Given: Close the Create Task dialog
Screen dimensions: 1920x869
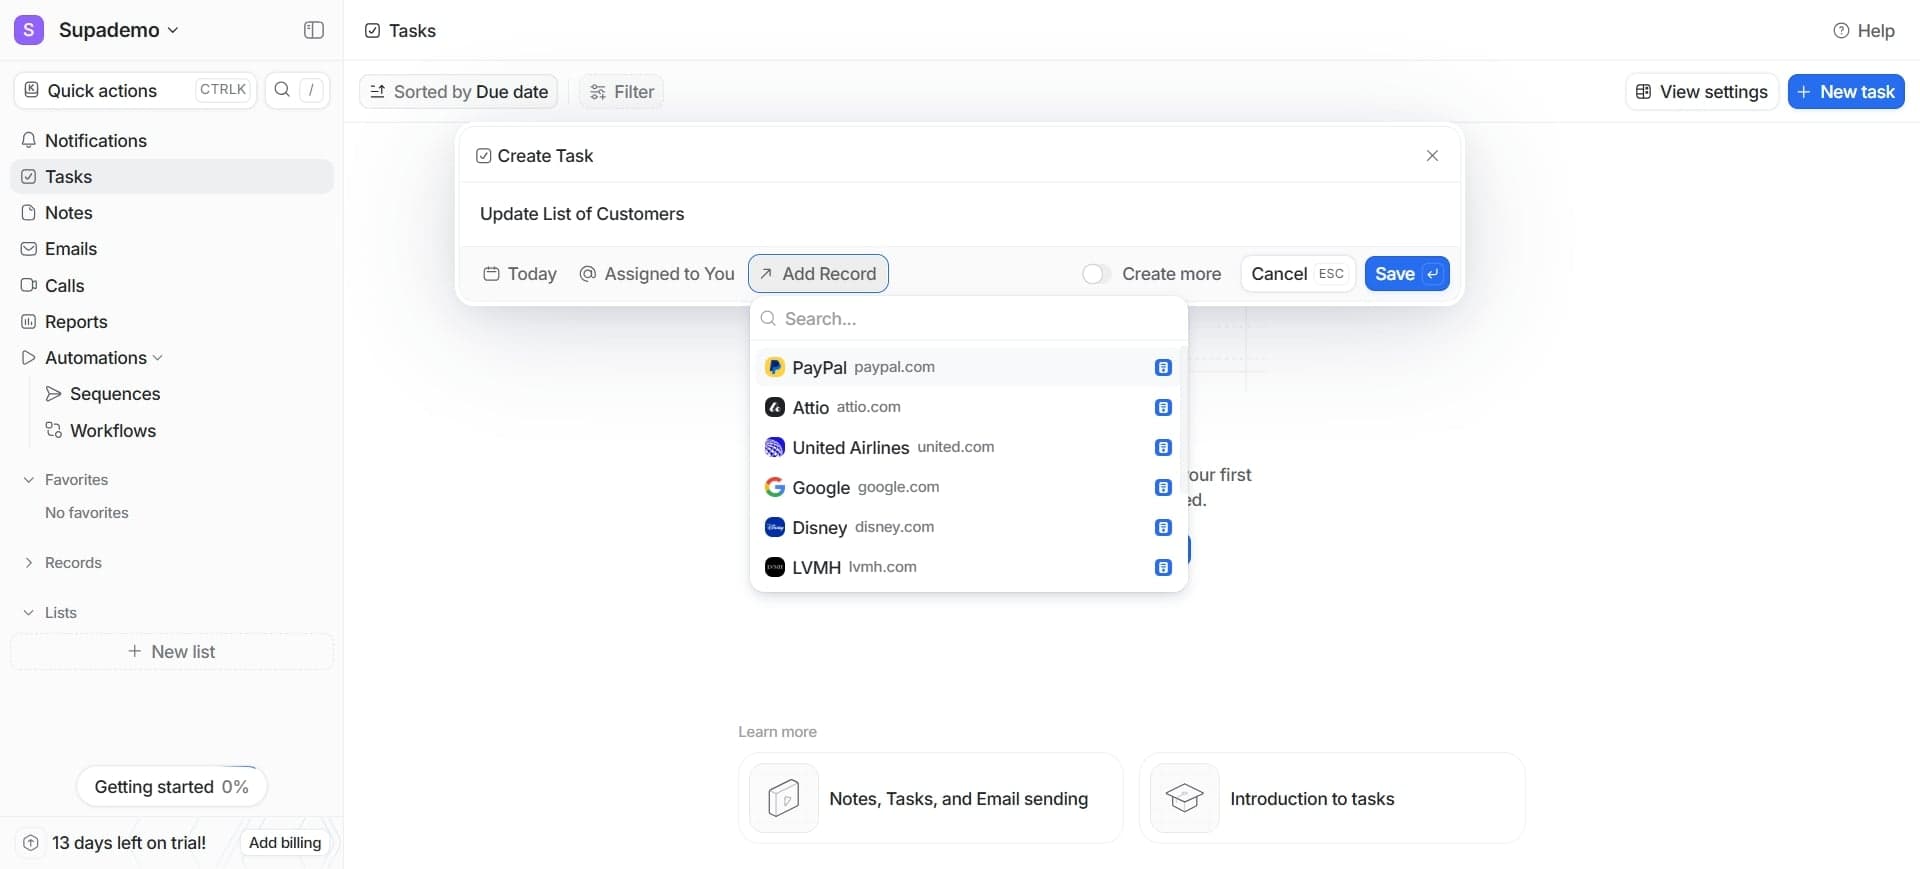Looking at the screenshot, I should point(1431,156).
